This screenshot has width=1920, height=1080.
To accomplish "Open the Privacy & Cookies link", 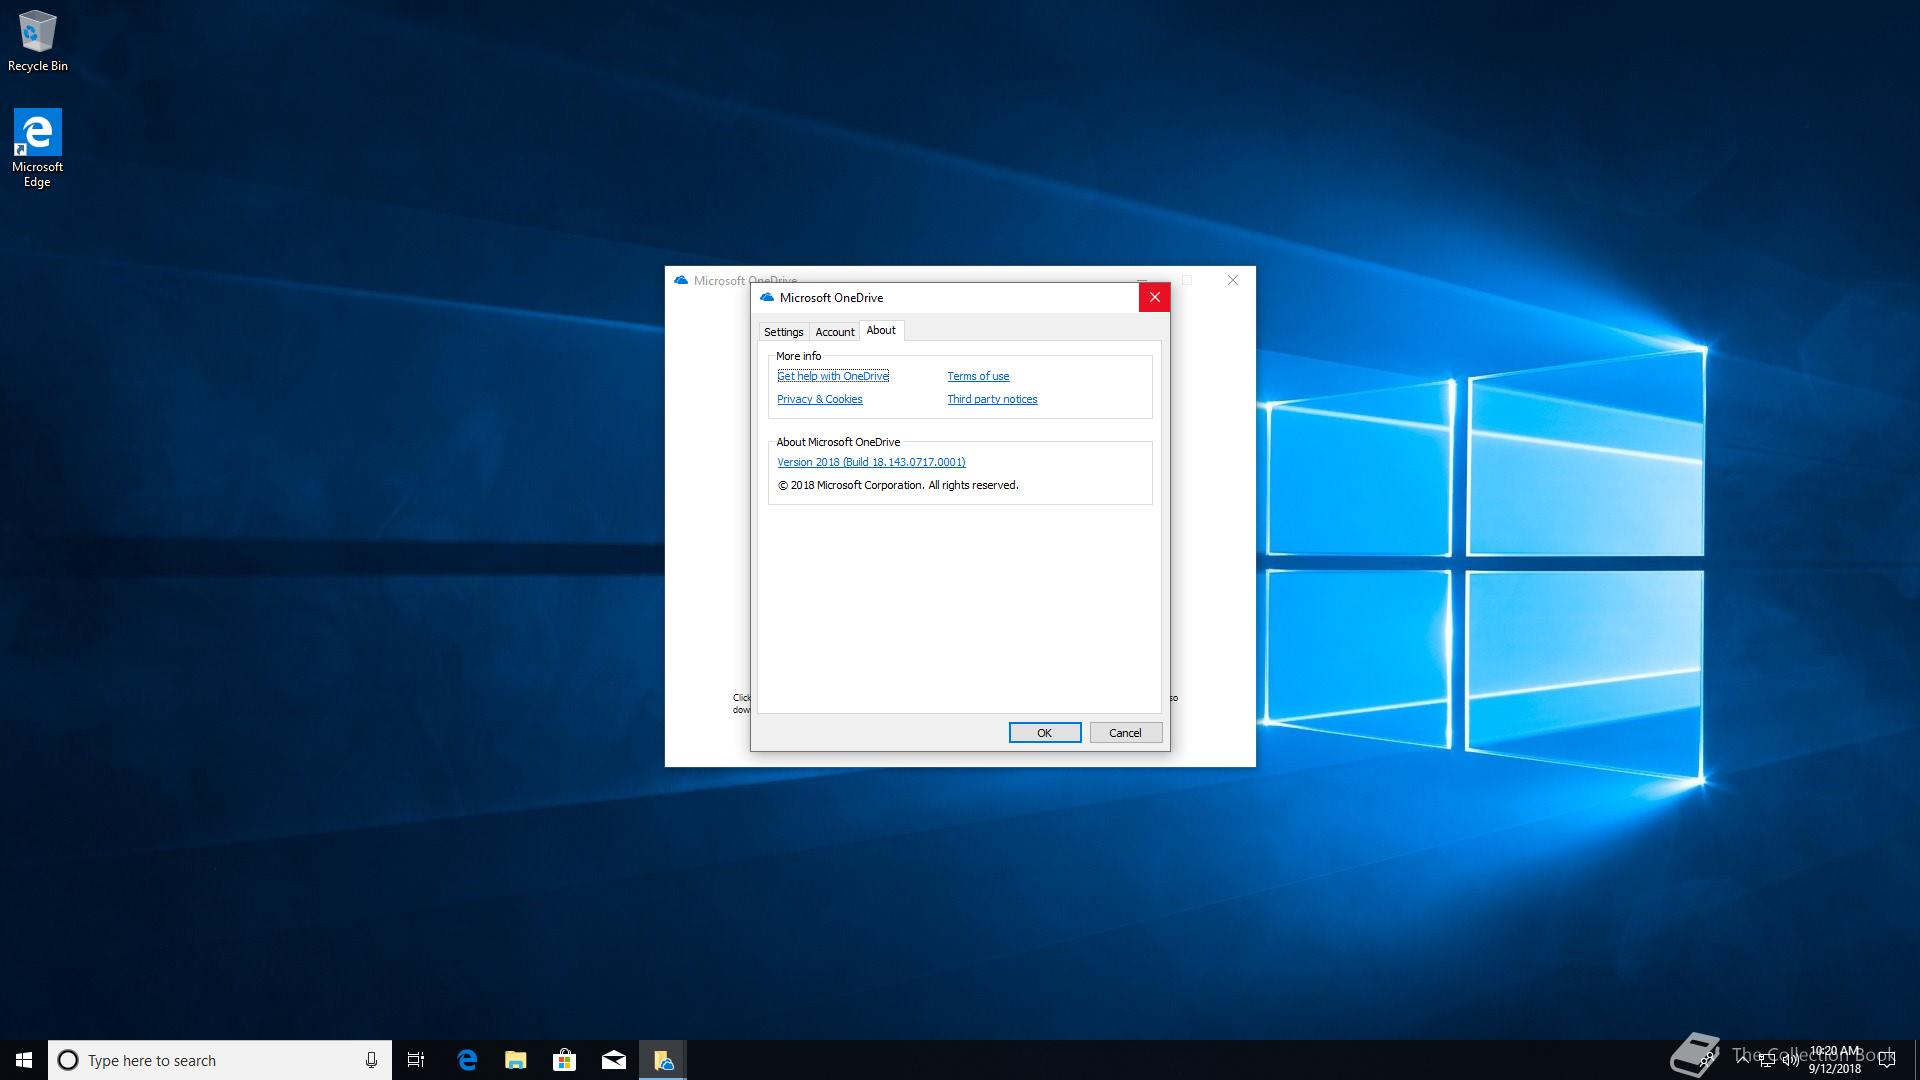I will click(819, 399).
